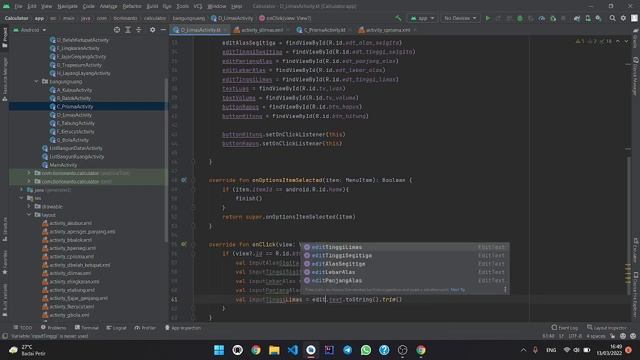Click 4 spaces indent setting in status bar
This screenshot has height=360, width=640.
[x=596, y=336]
